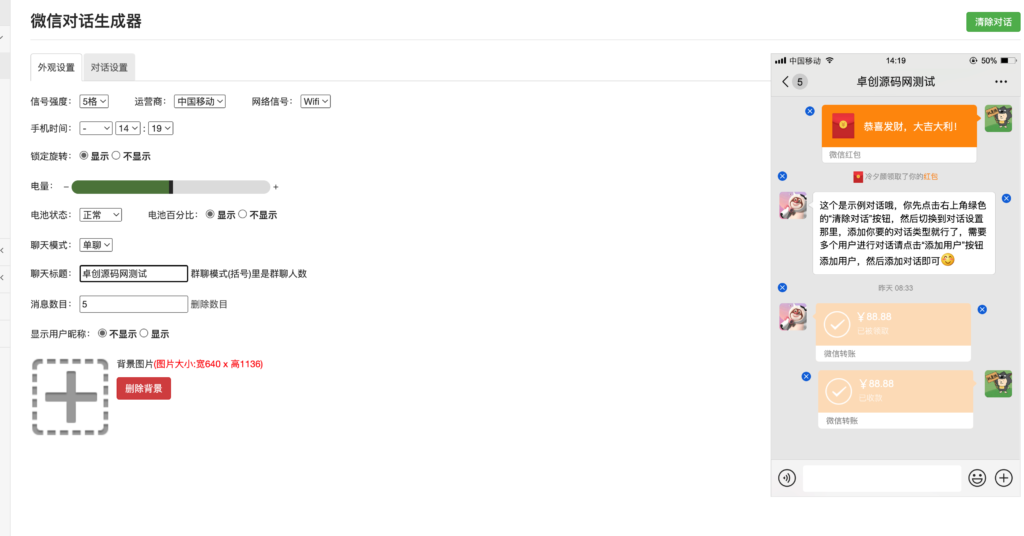Click the green 清除对话 button
Viewport: 1024px width, 536px height.
point(993,22)
